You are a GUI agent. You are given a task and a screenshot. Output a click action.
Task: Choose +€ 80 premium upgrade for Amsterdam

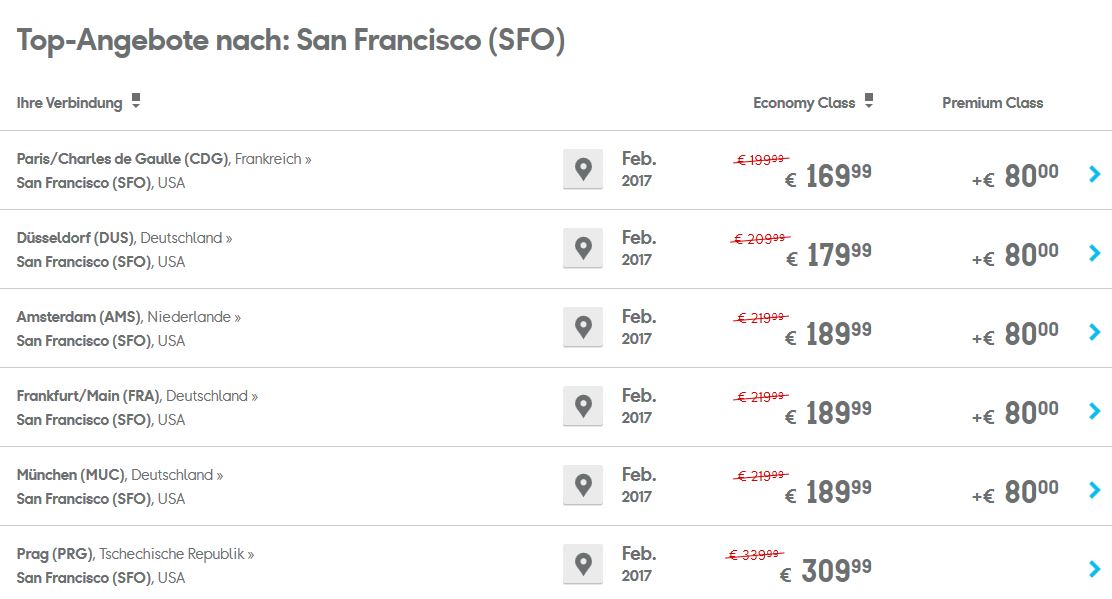click(x=1015, y=334)
